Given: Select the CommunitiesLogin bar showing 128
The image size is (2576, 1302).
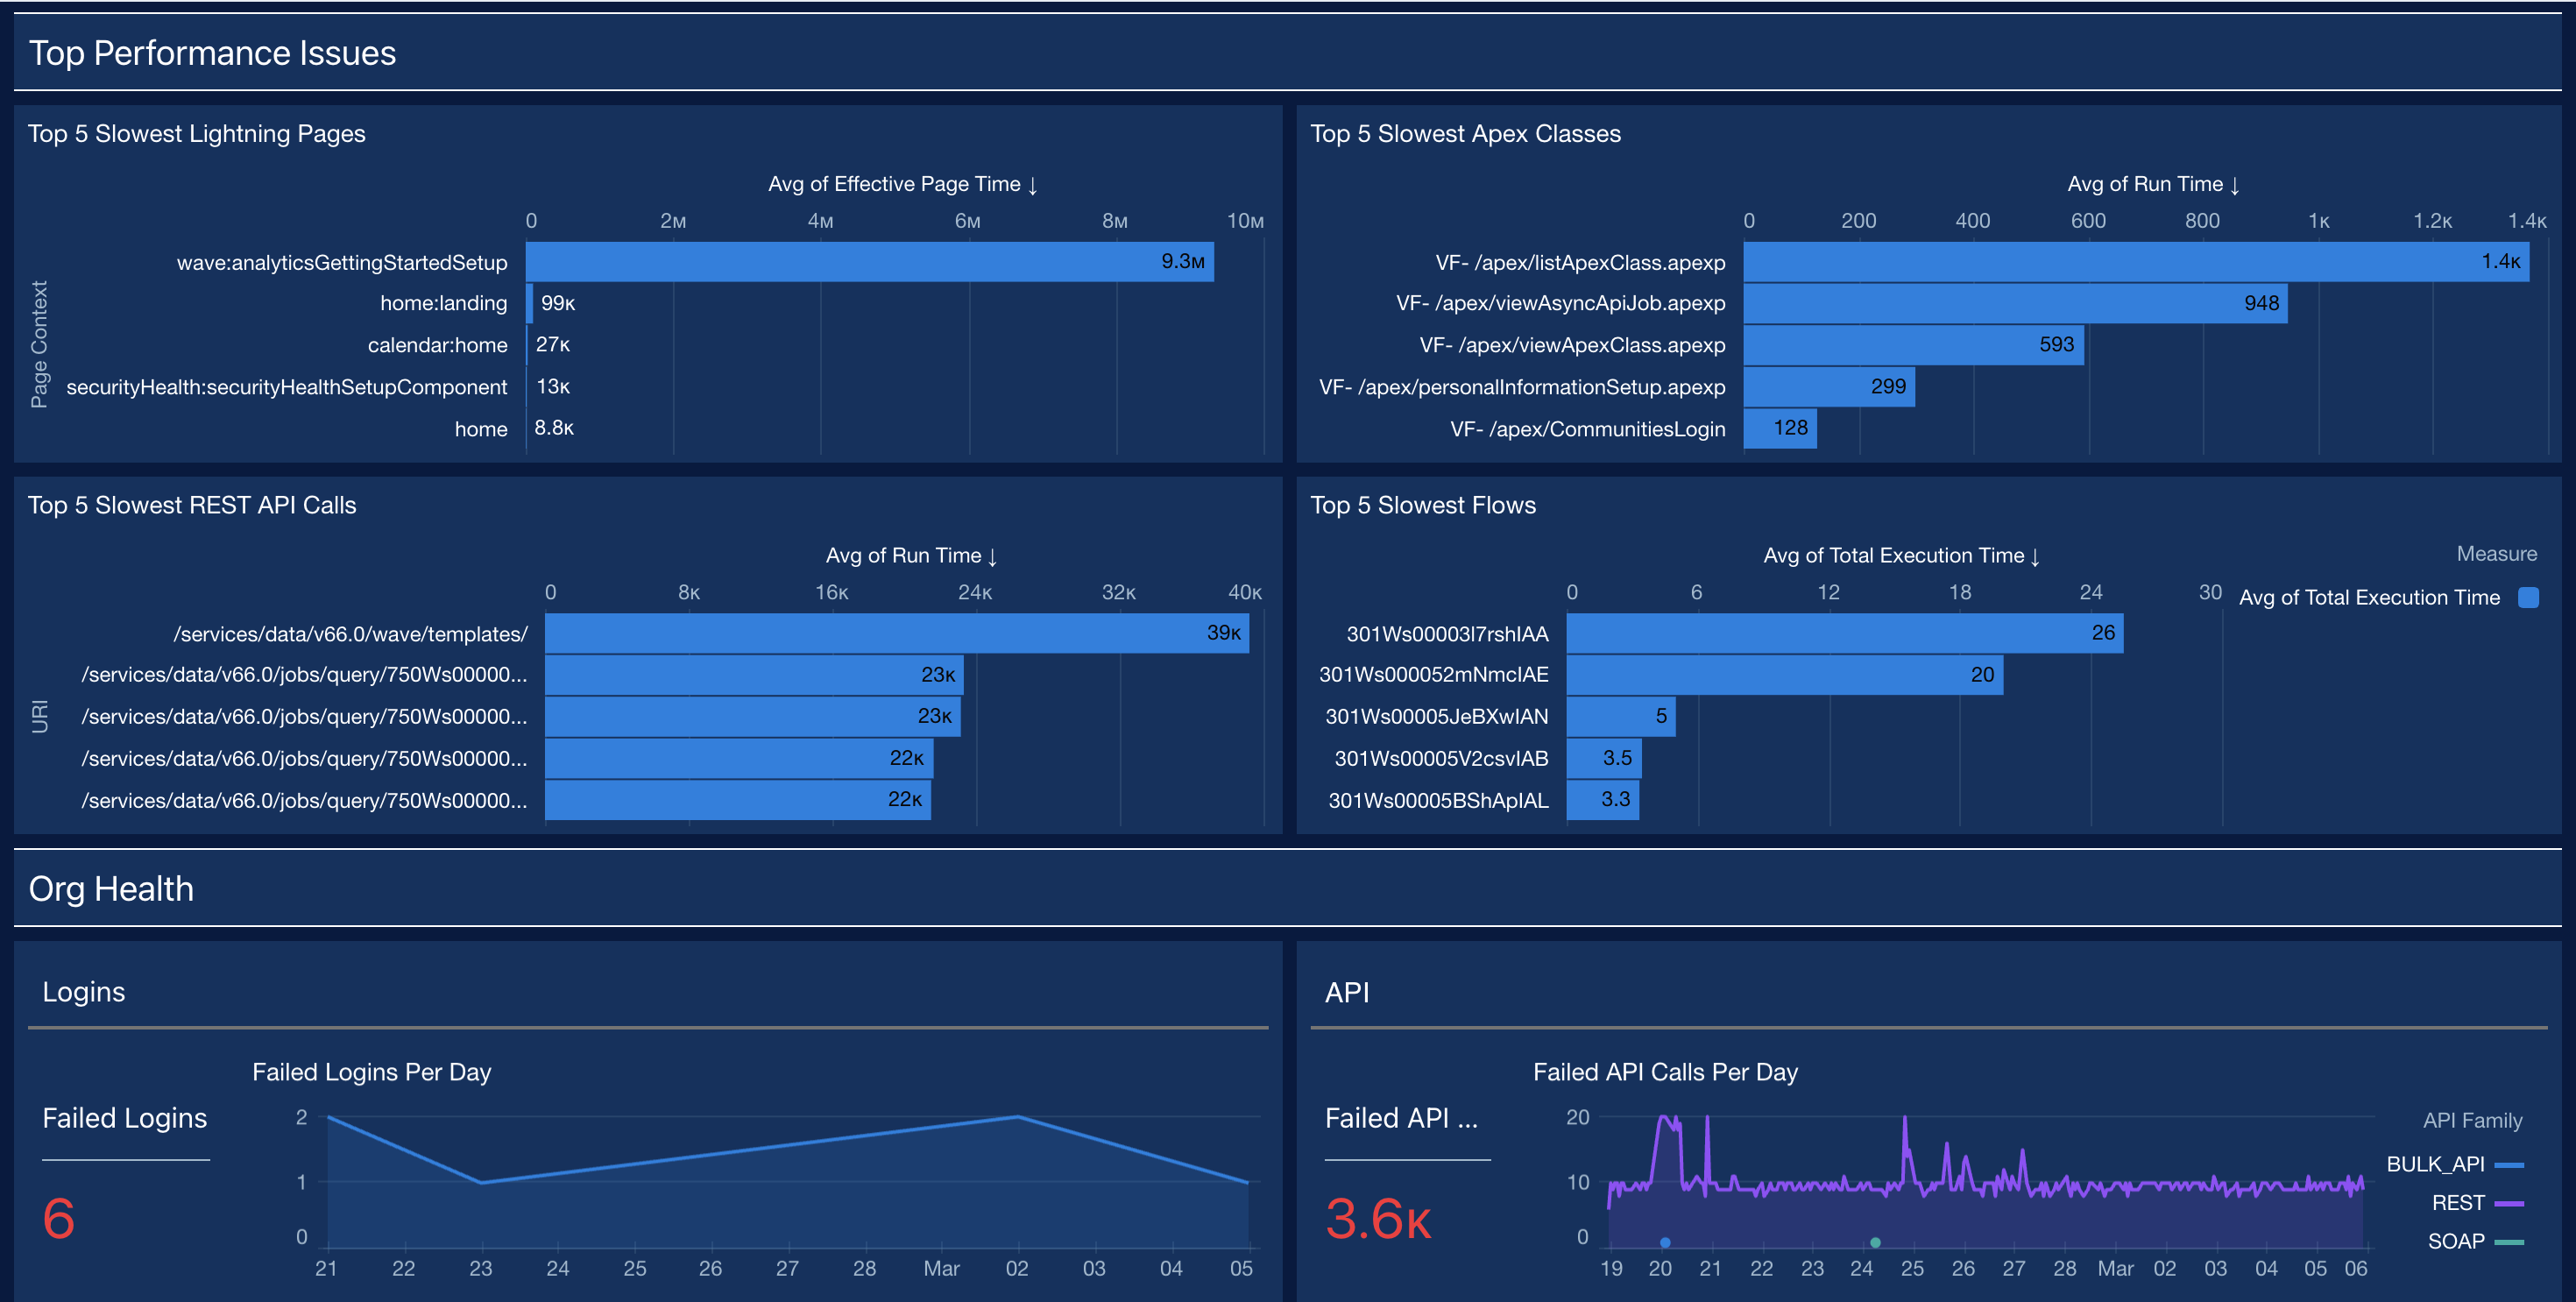Looking at the screenshot, I should tap(1780, 428).
